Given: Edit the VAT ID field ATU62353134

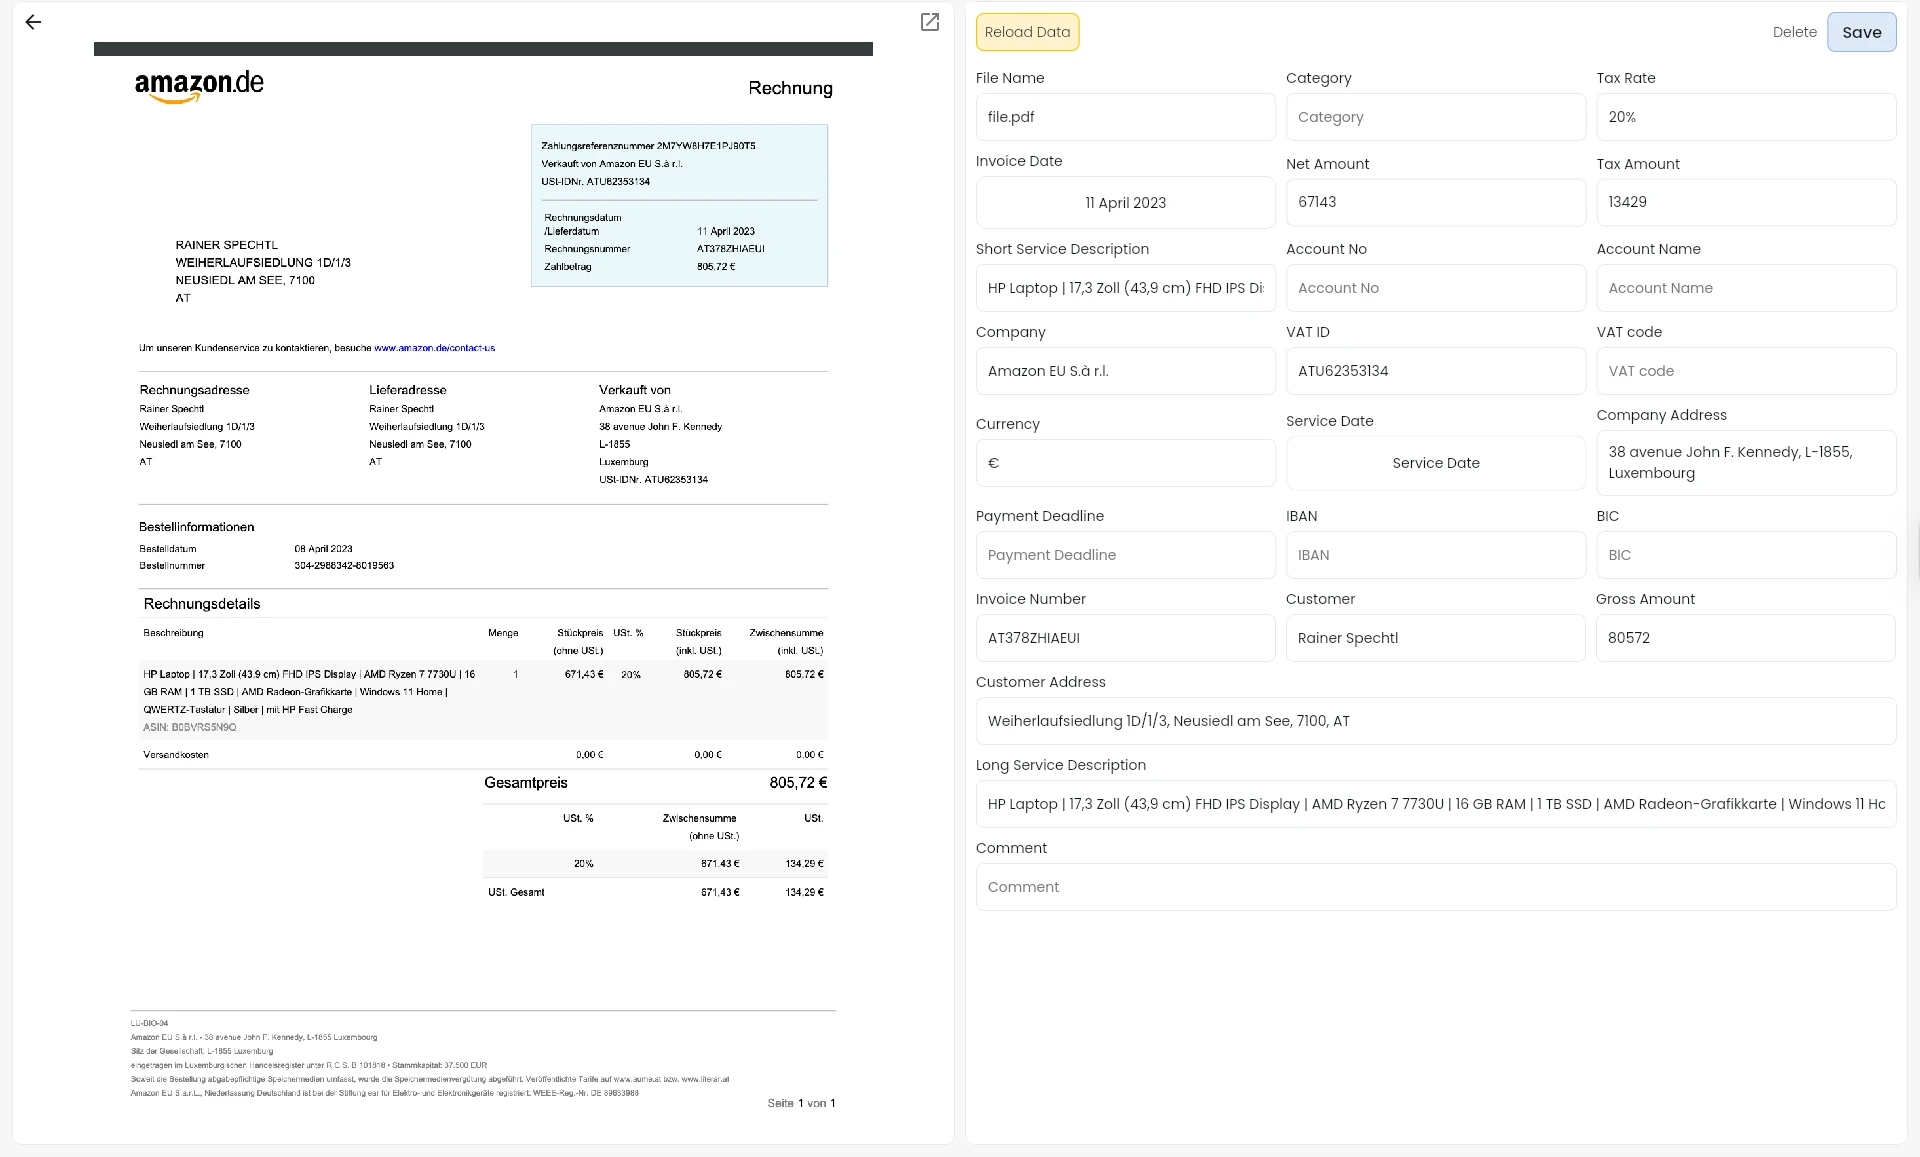Looking at the screenshot, I should (1435, 371).
